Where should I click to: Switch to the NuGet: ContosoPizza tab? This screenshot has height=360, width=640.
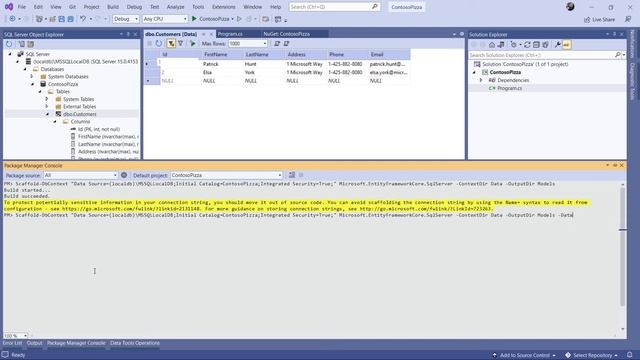click(287, 34)
